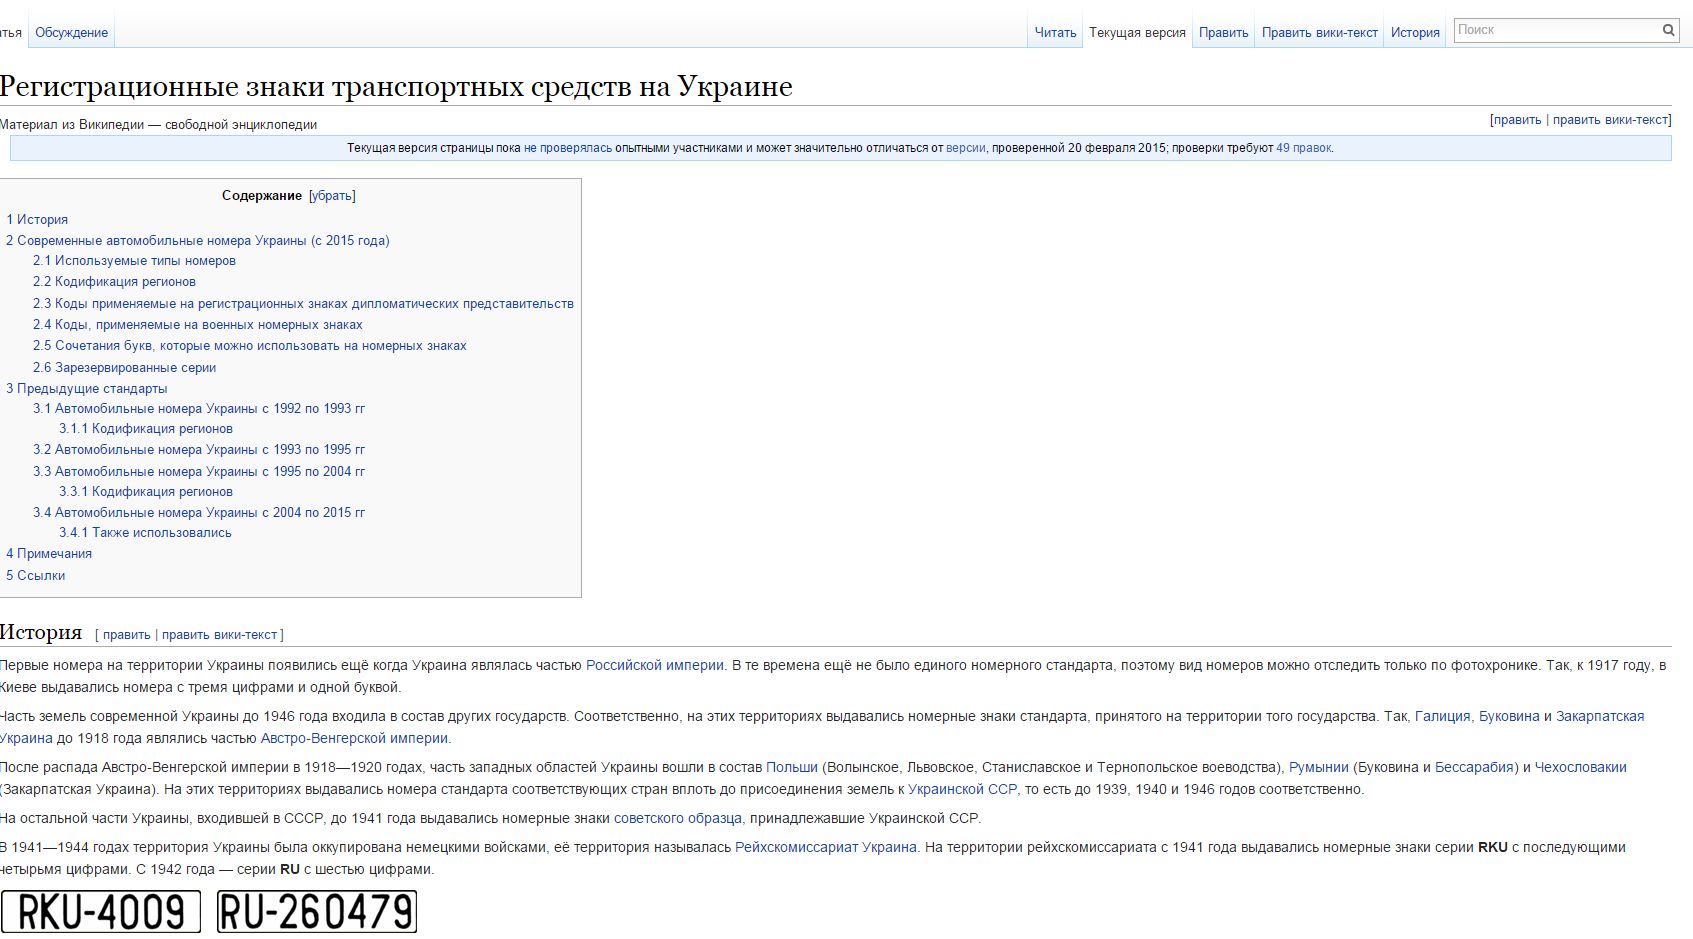Go to 4 Примечания
1693x939 pixels.
[49, 554]
